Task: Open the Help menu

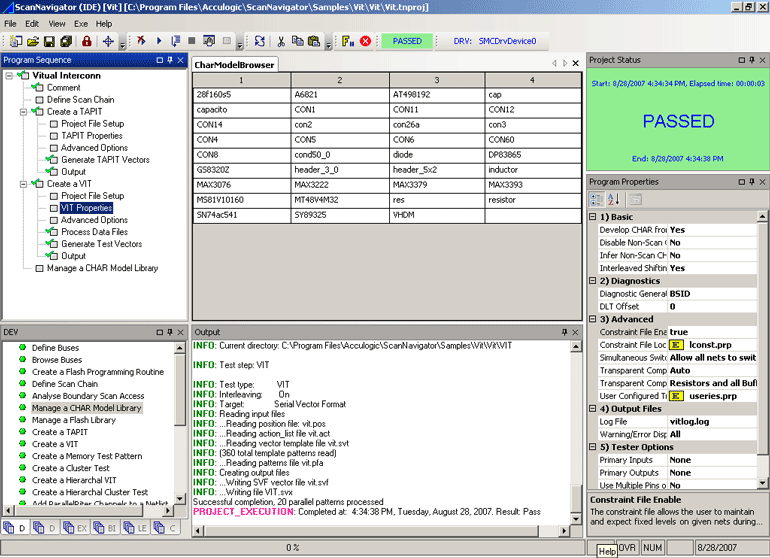Action: coord(104,24)
